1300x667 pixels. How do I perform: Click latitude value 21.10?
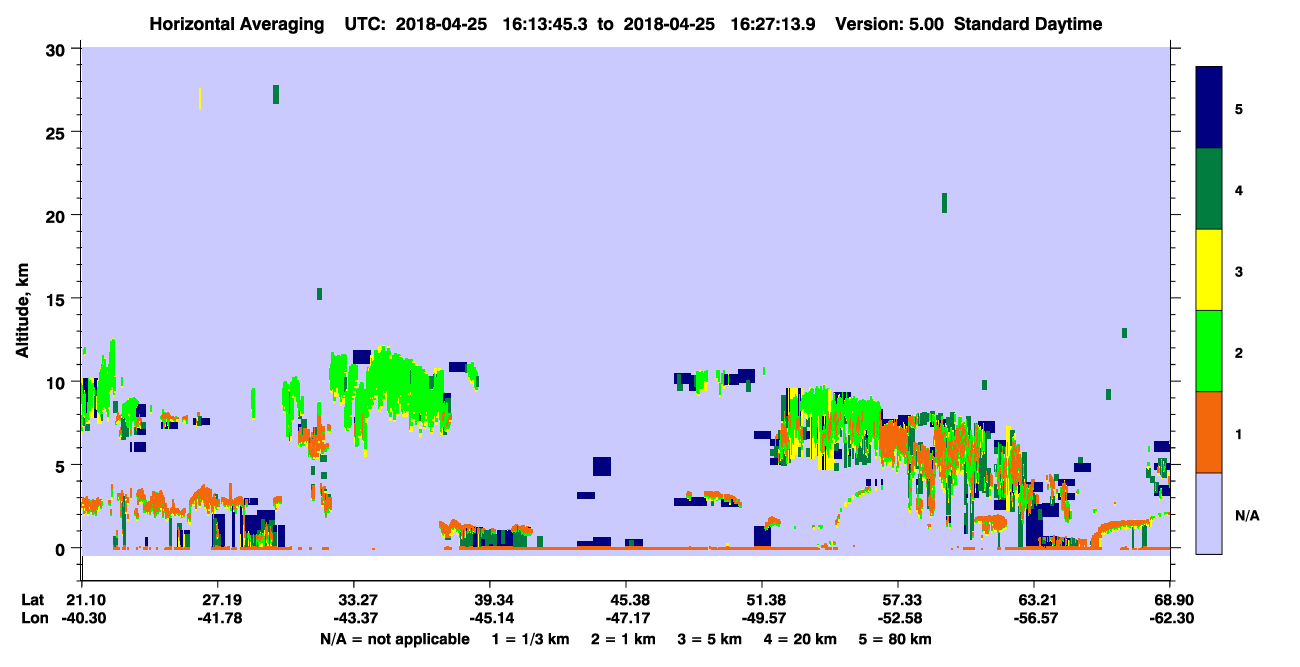coord(82,600)
